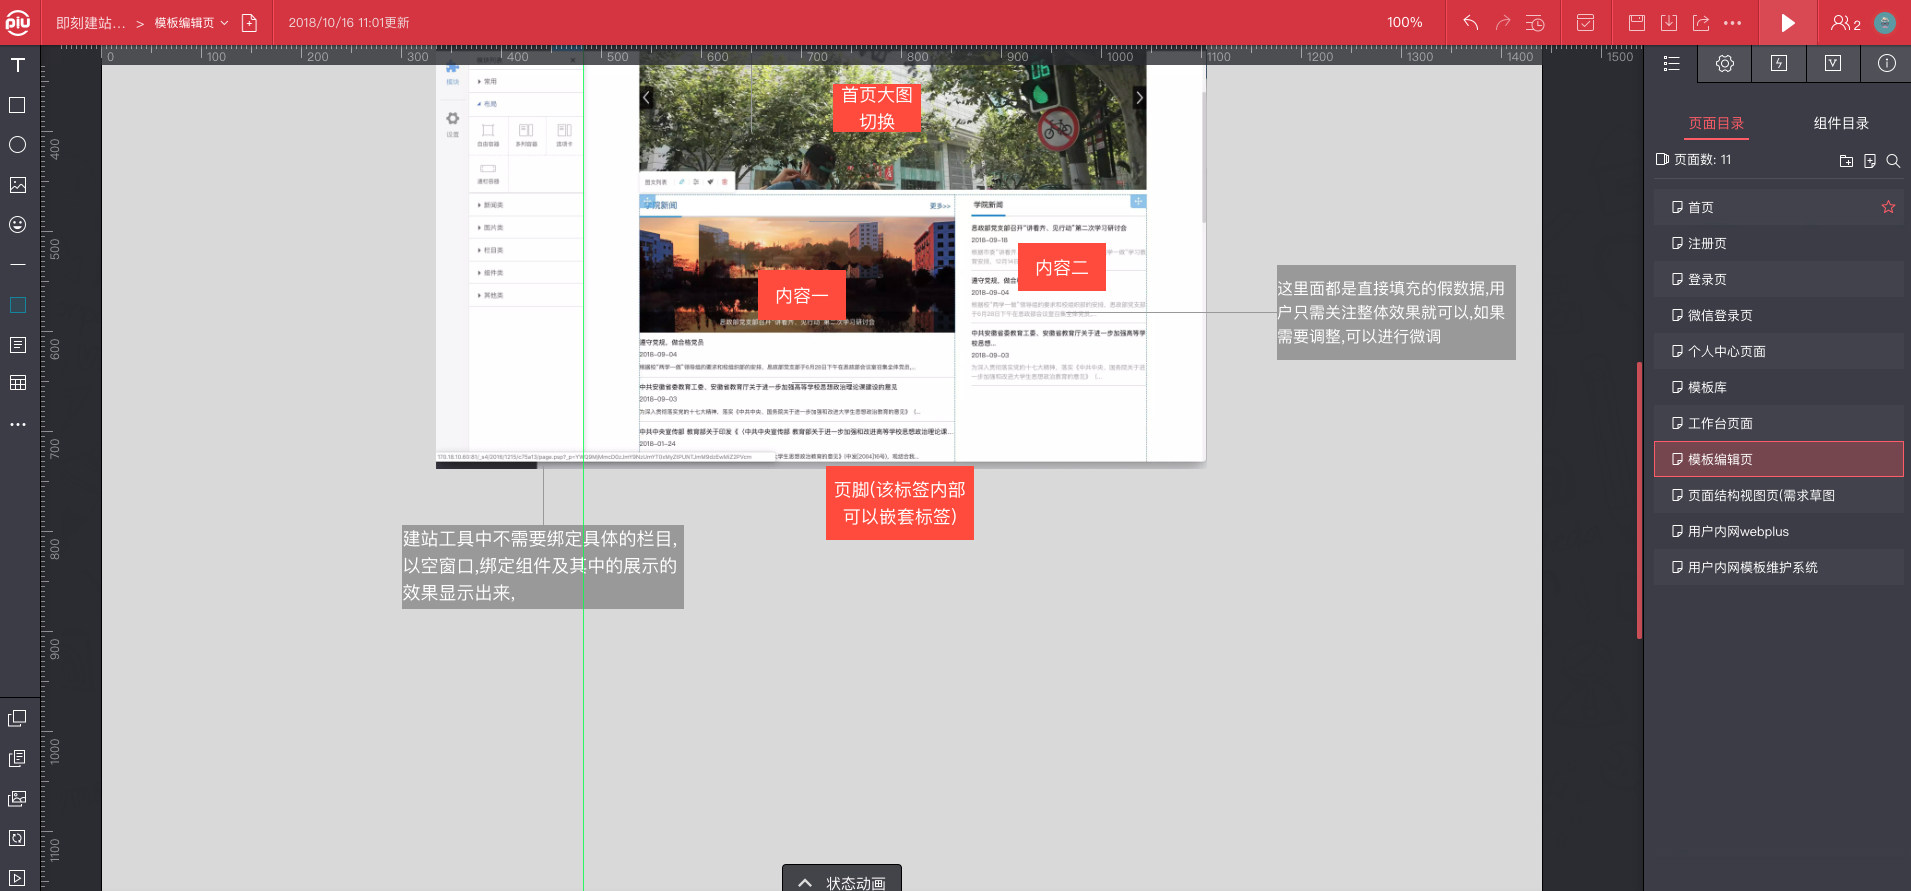The width and height of the screenshot is (1911, 891).
Task: Click the new page icon beside the search icon
Action: click(x=1870, y=160)
